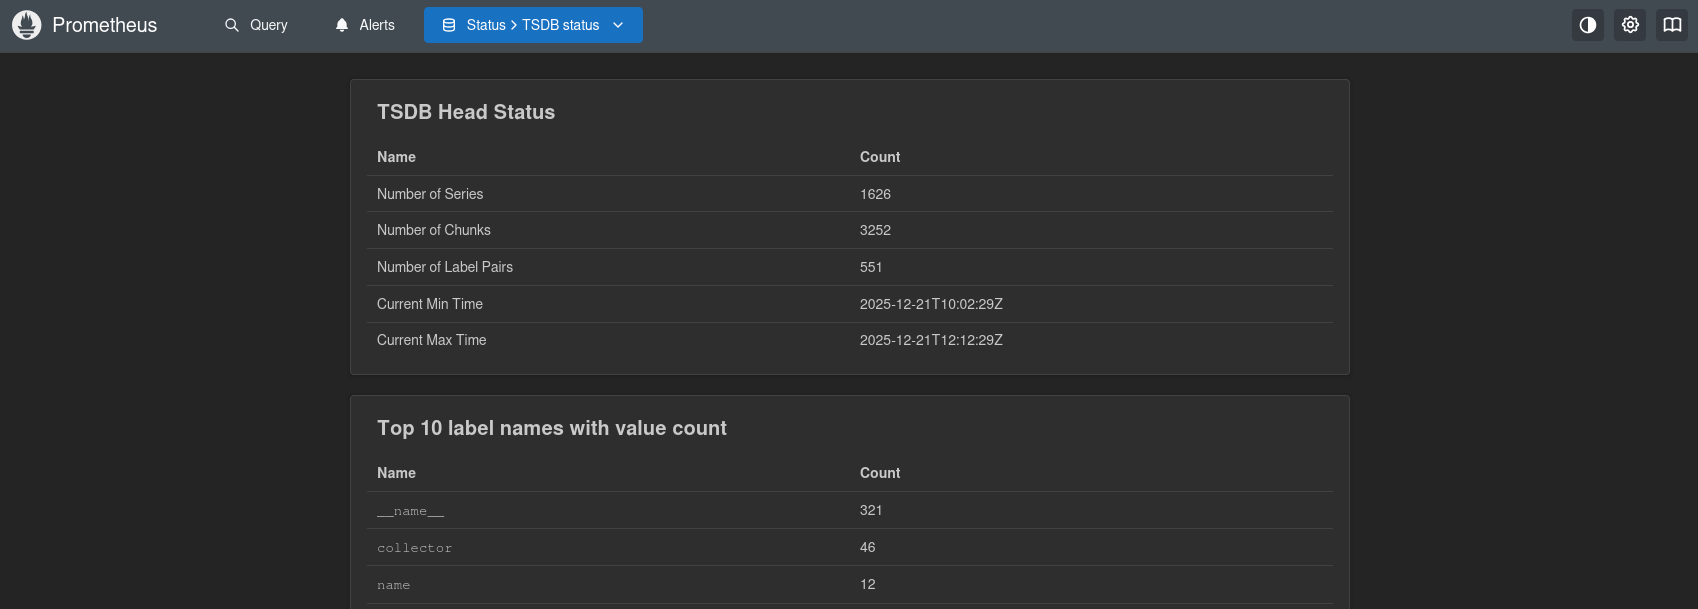Select the Current Min Time label
Image resolution: width=1698 pixels, height=609 pixels.
click(x=430, y=304)
